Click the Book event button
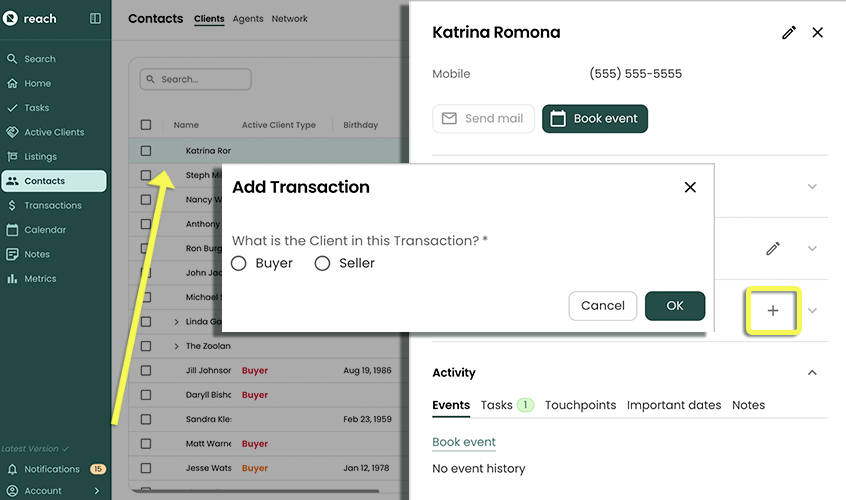 (595, 118)
